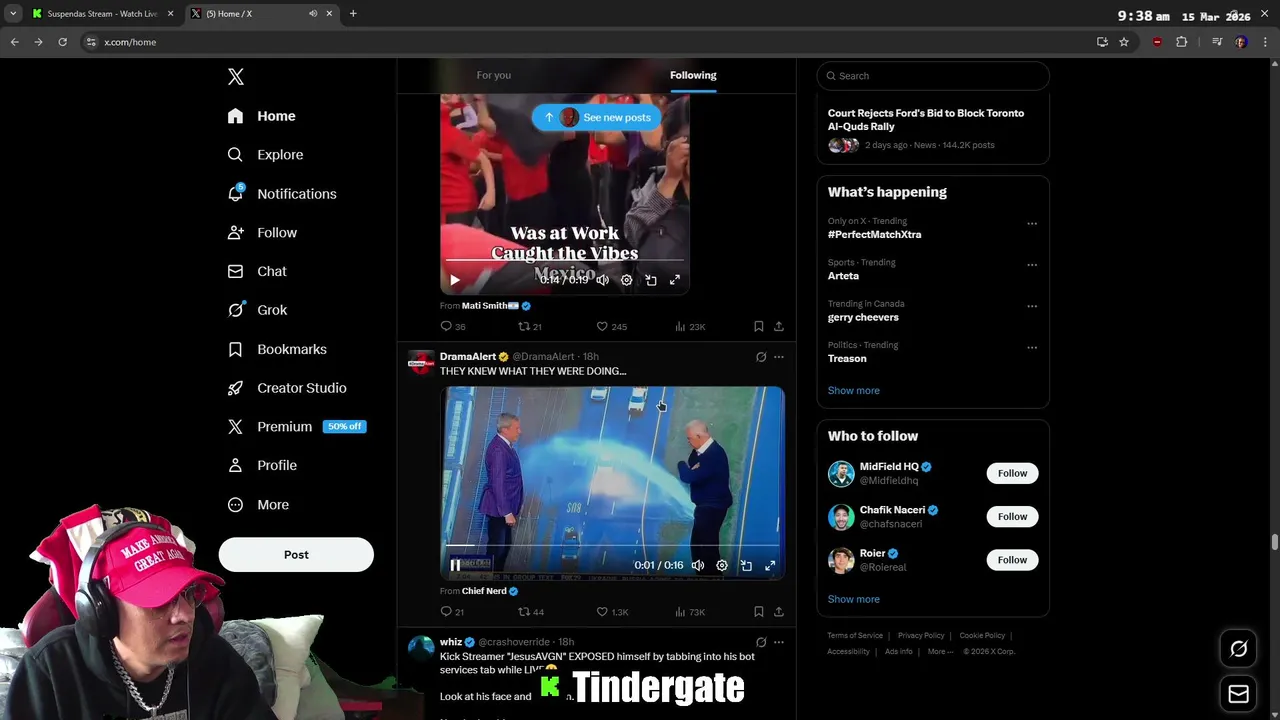Go to Profile page
Image resolution: width=1280 pixels, height=720 pixels.
262,465
